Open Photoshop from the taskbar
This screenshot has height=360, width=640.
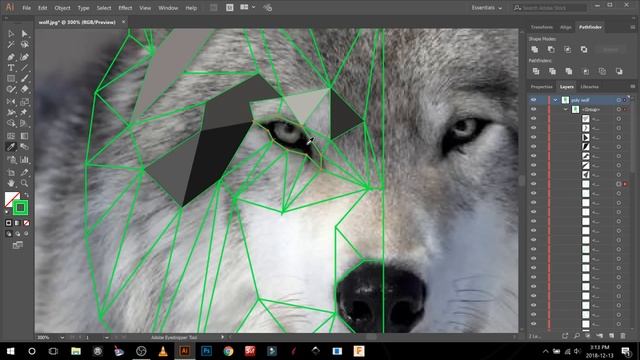tap(207, 351)
